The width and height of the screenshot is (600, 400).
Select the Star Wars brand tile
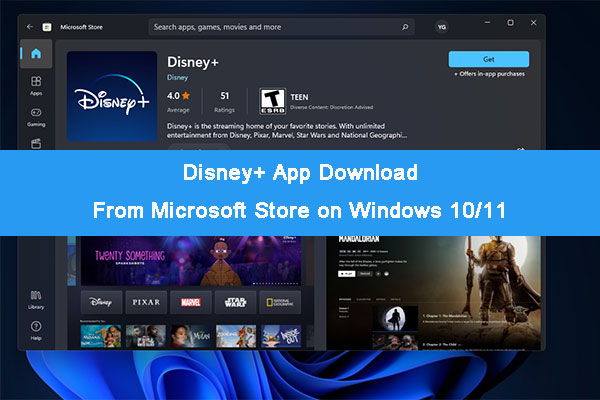(235, 300)
